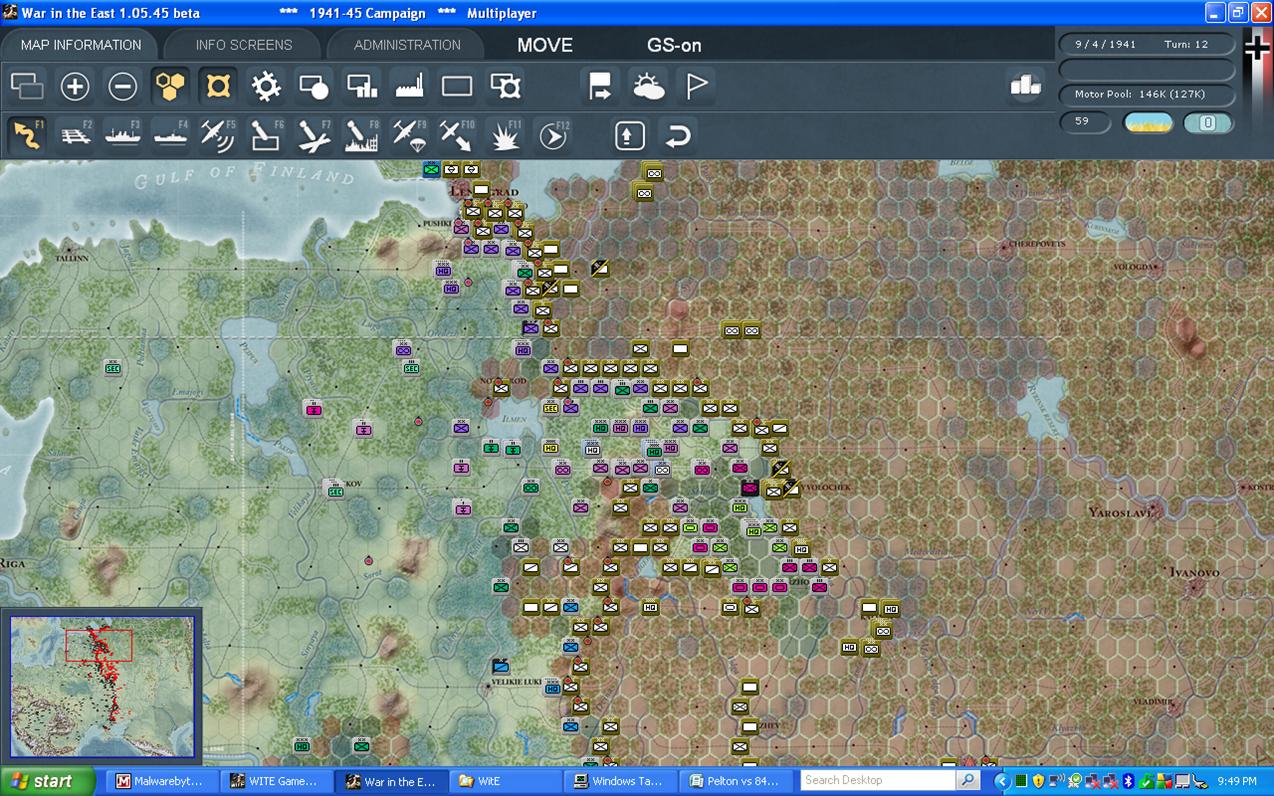Switch to Windows Task Manager taskbar button
Screen dimensions: 1274x796
coord(618,781)
